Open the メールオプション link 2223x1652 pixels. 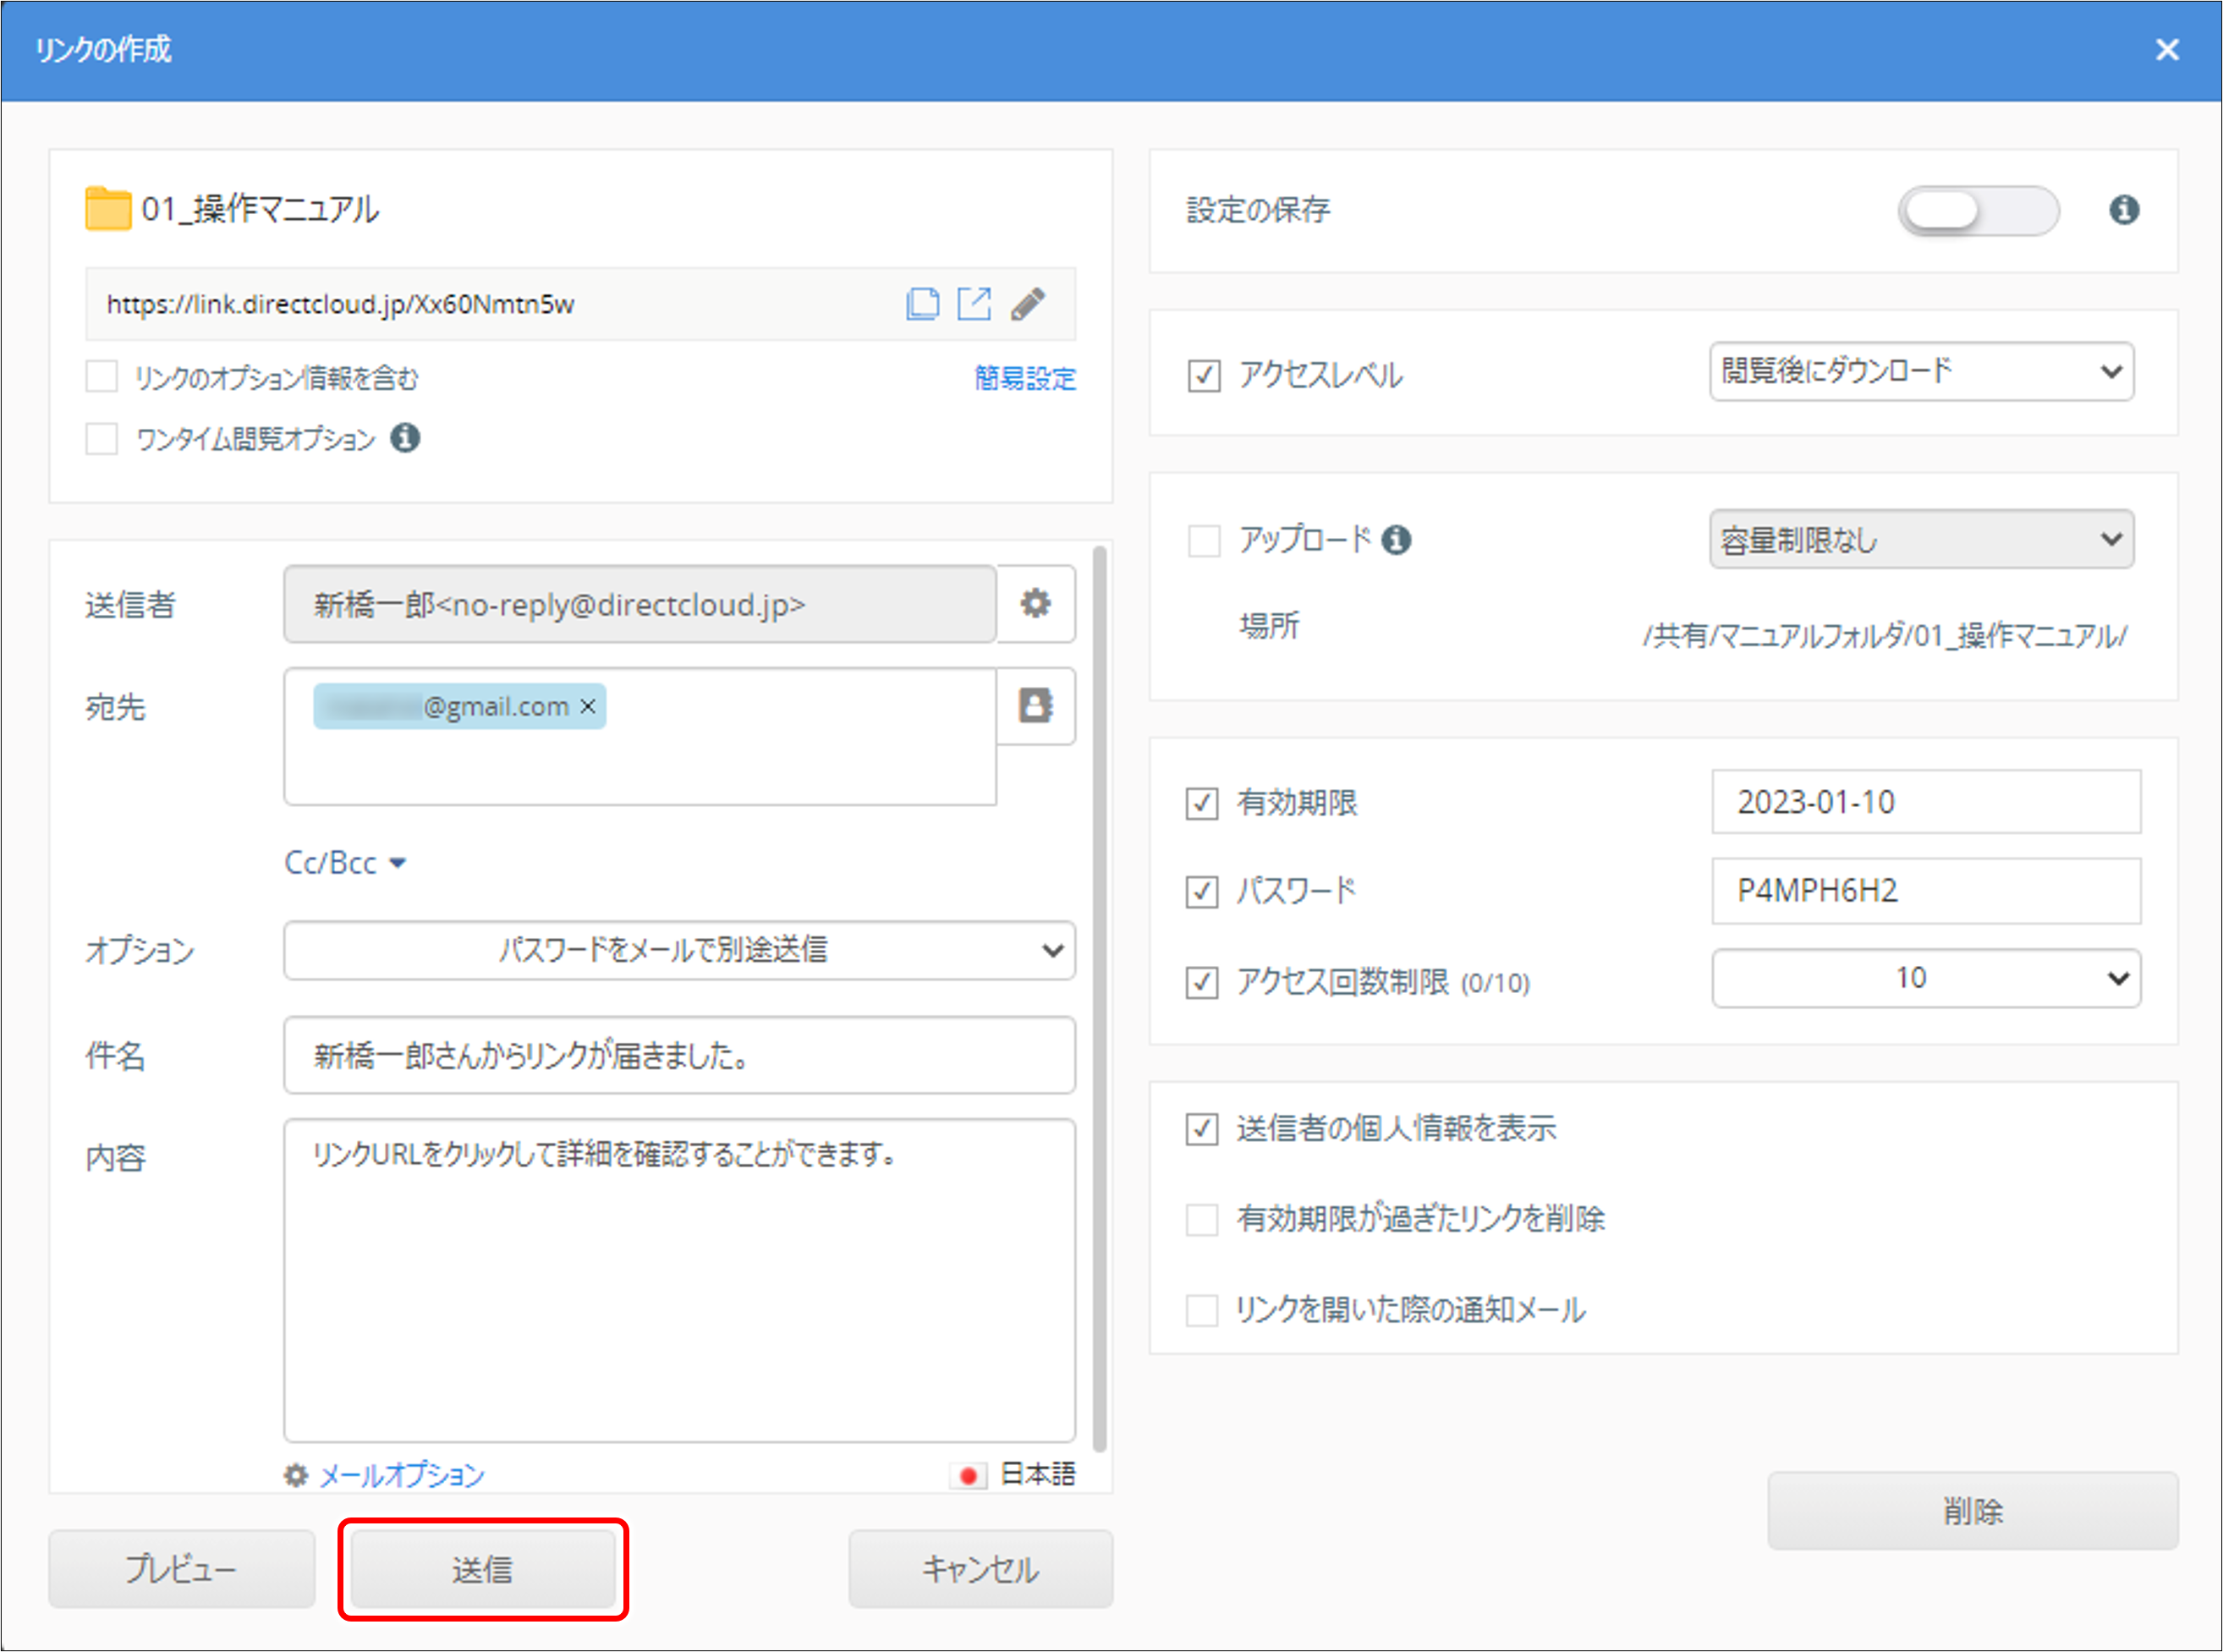[x=401, y=1475]
